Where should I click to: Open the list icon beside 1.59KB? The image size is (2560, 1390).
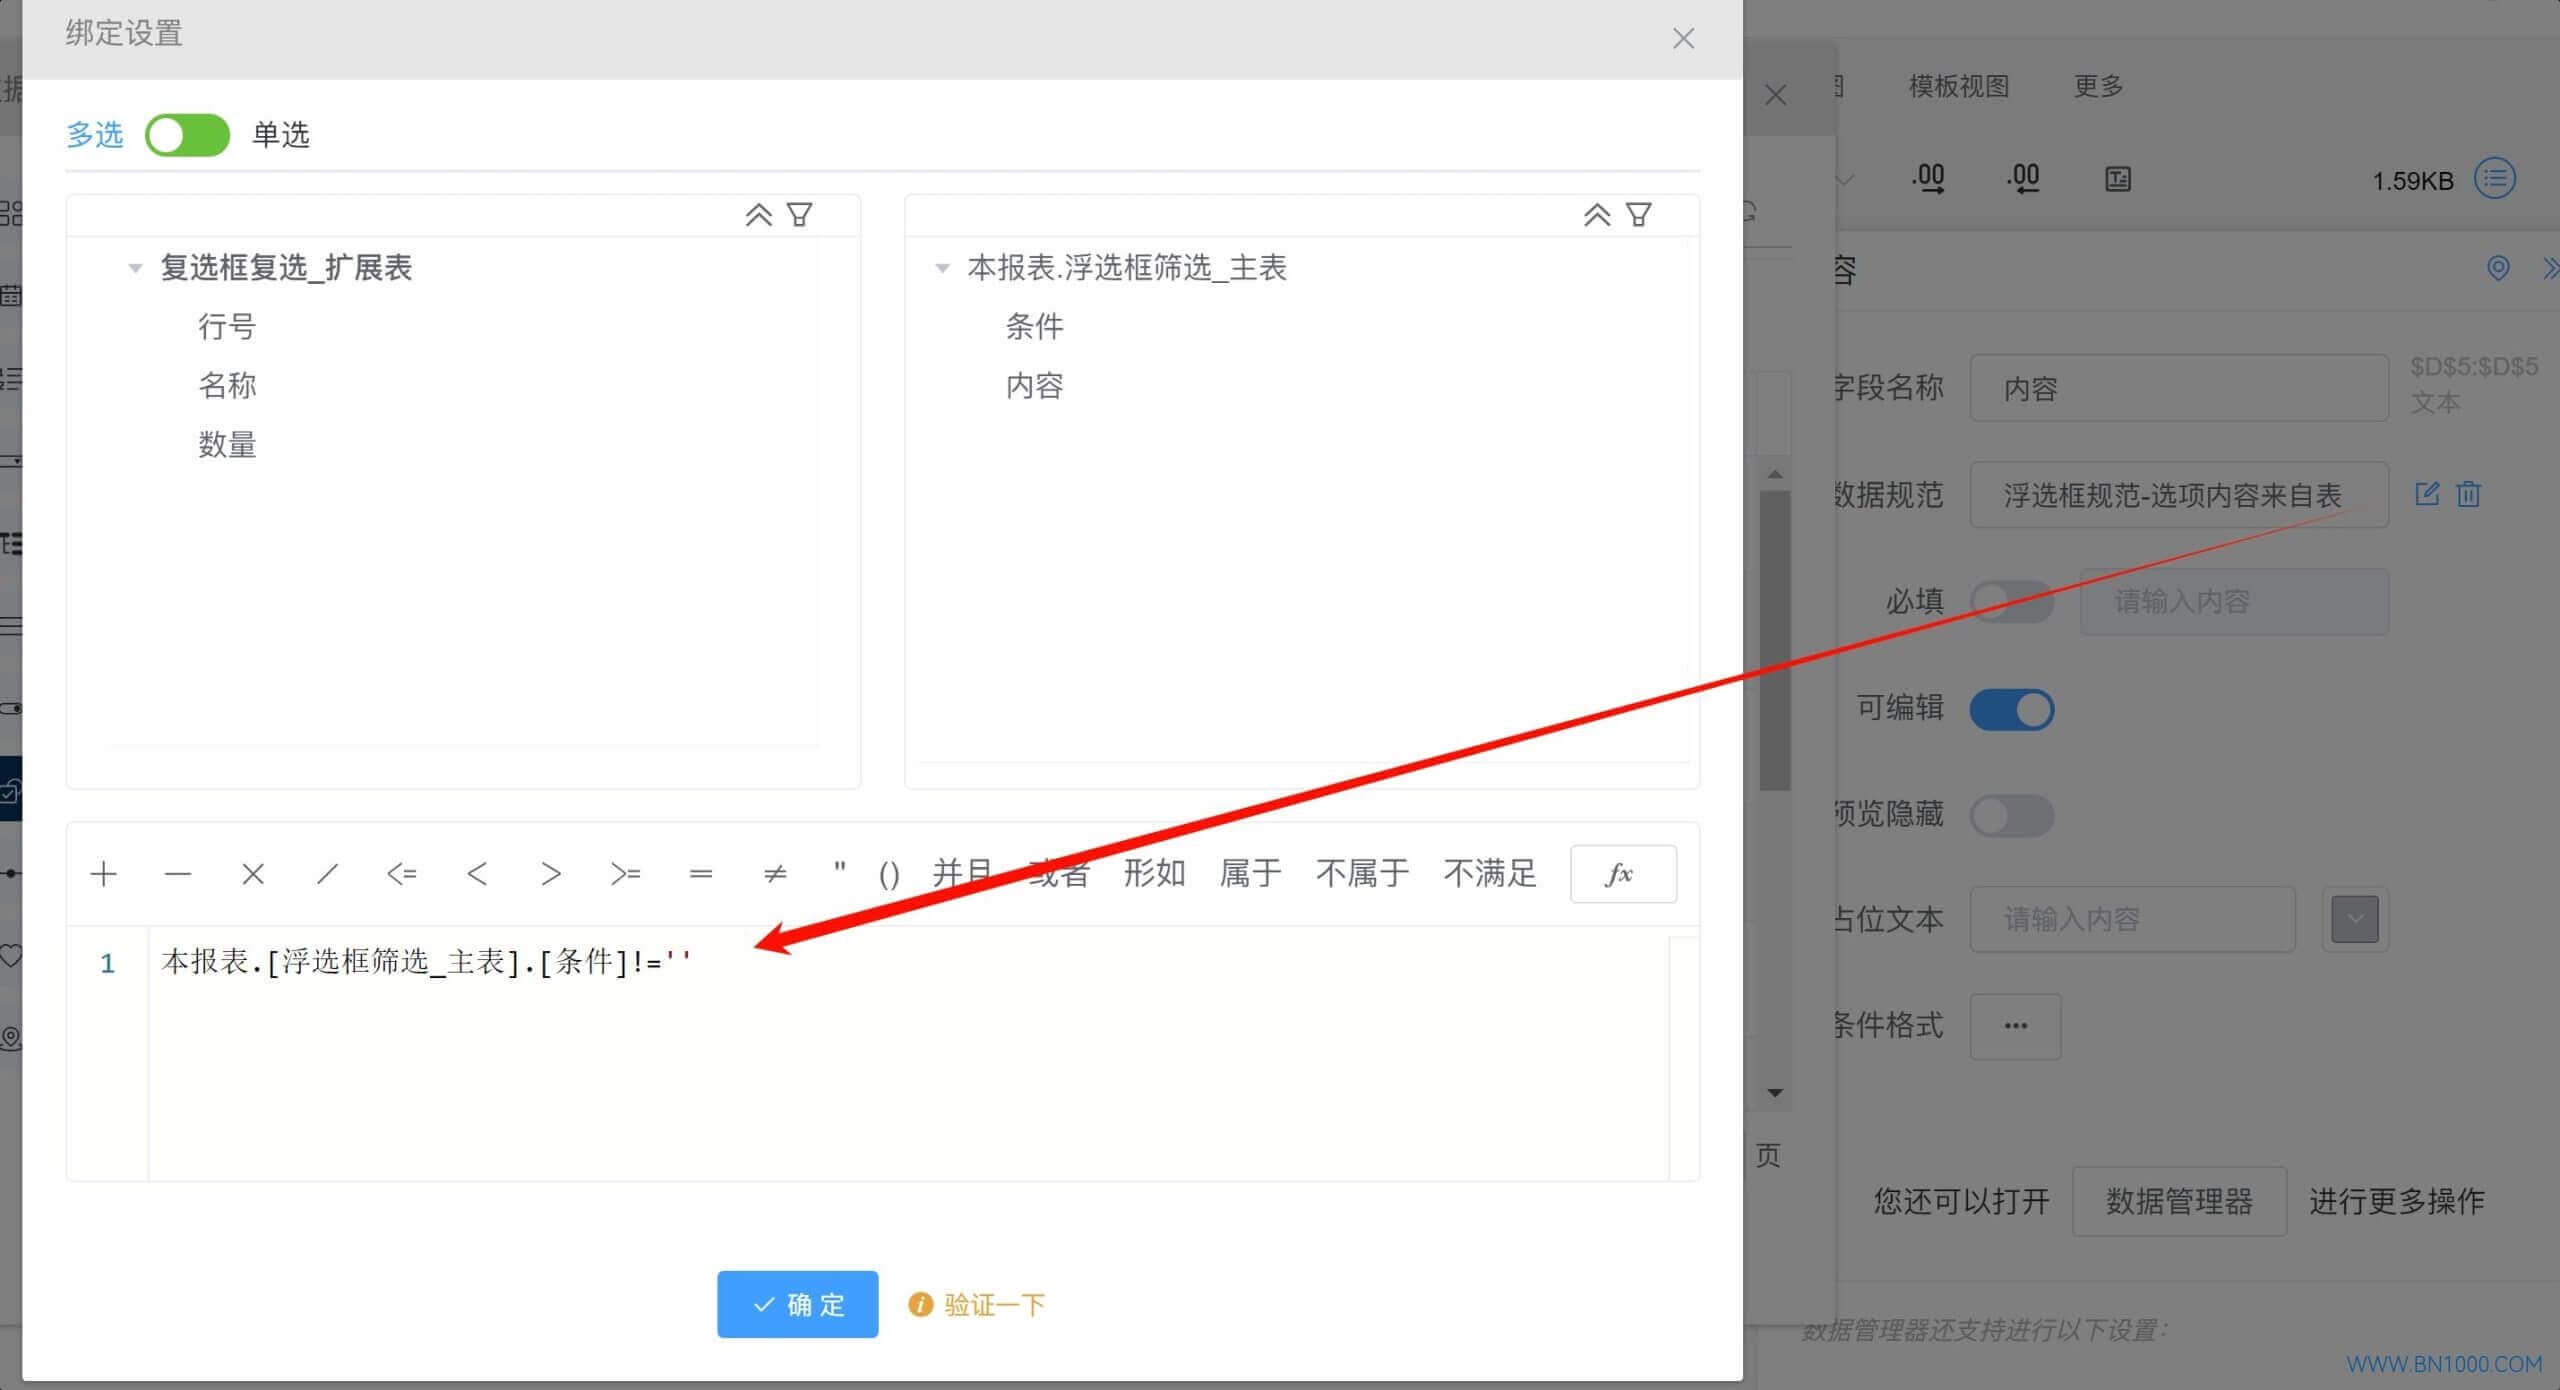[x=2495, y=179]
